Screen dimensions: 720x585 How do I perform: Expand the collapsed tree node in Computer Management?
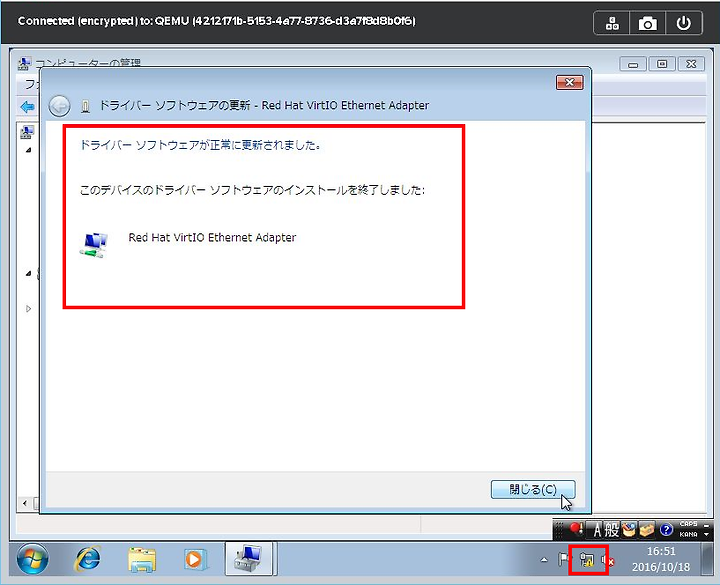[28, 309]
